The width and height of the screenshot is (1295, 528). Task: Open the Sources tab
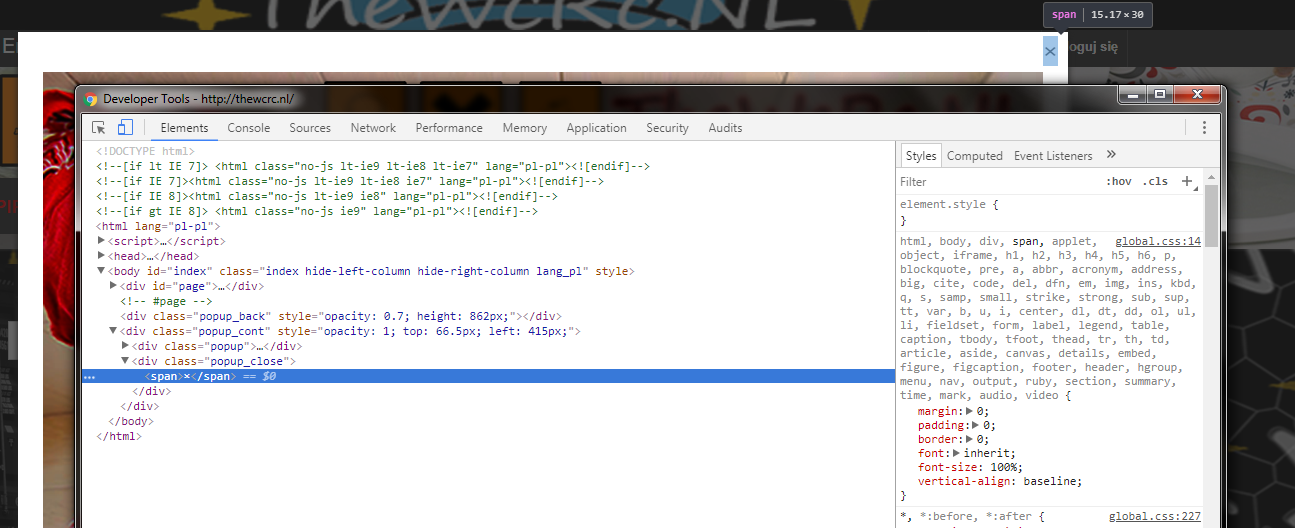coord(310,128)
